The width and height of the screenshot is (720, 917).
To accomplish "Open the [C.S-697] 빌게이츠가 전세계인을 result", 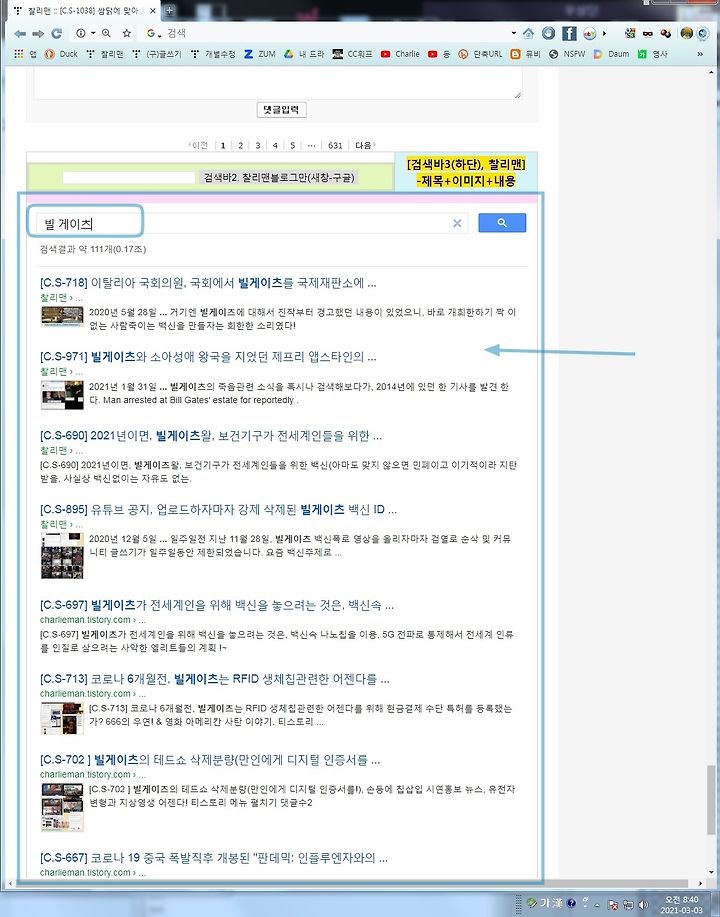I will pos(217,605).
